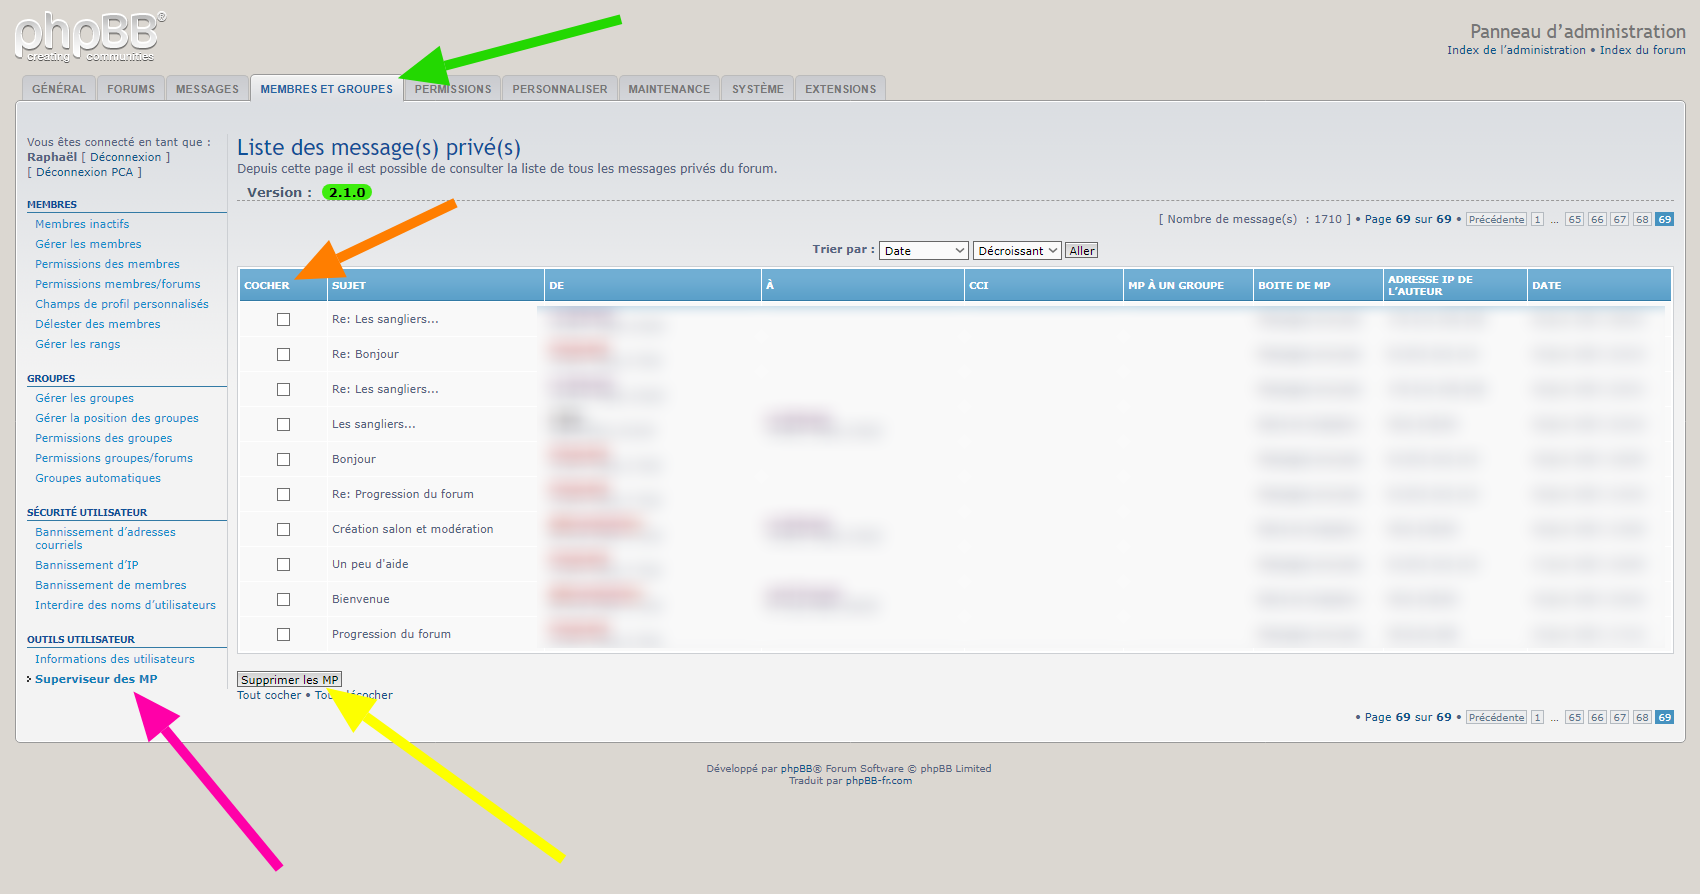Select the checkbox for "Bienvenue" message
Viewport: 1700px width, 894px height.
point(283,599)
